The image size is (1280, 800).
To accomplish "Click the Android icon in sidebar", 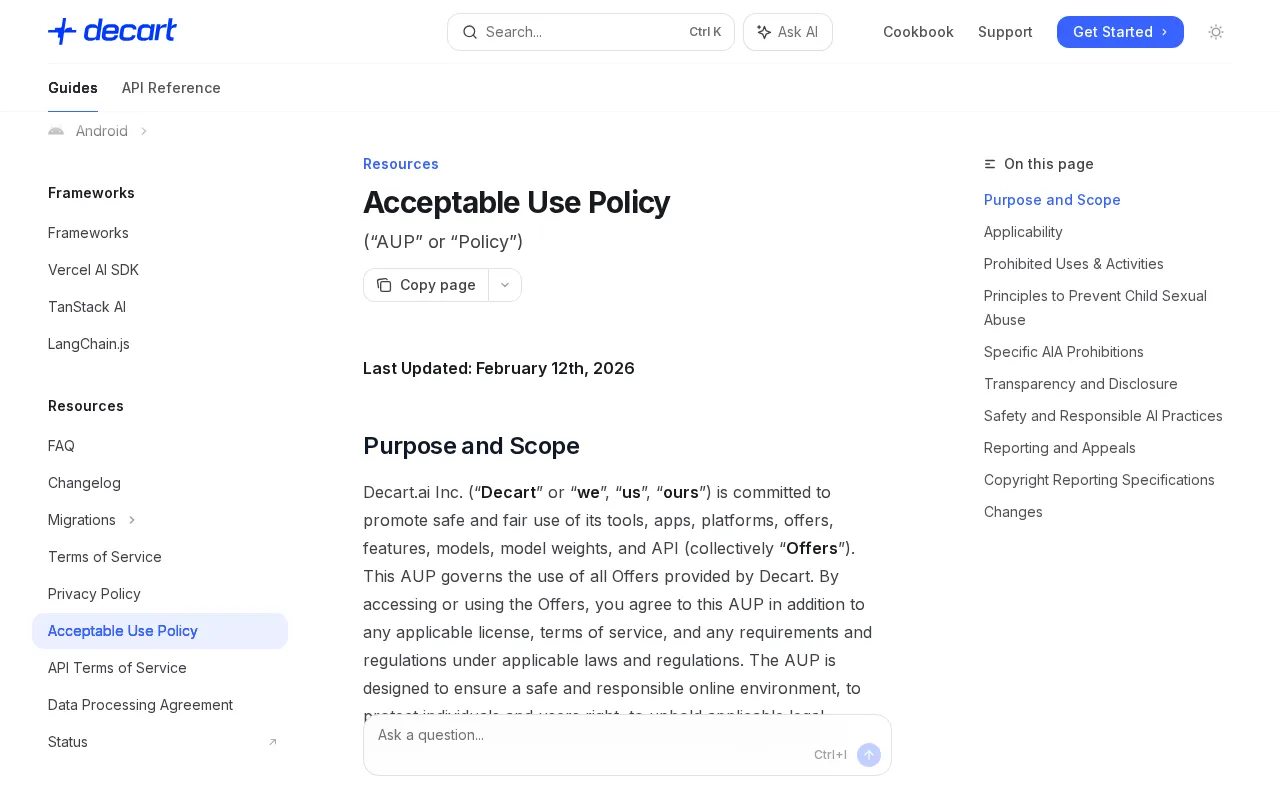I will pyautogui.click(x=56, y=131).
